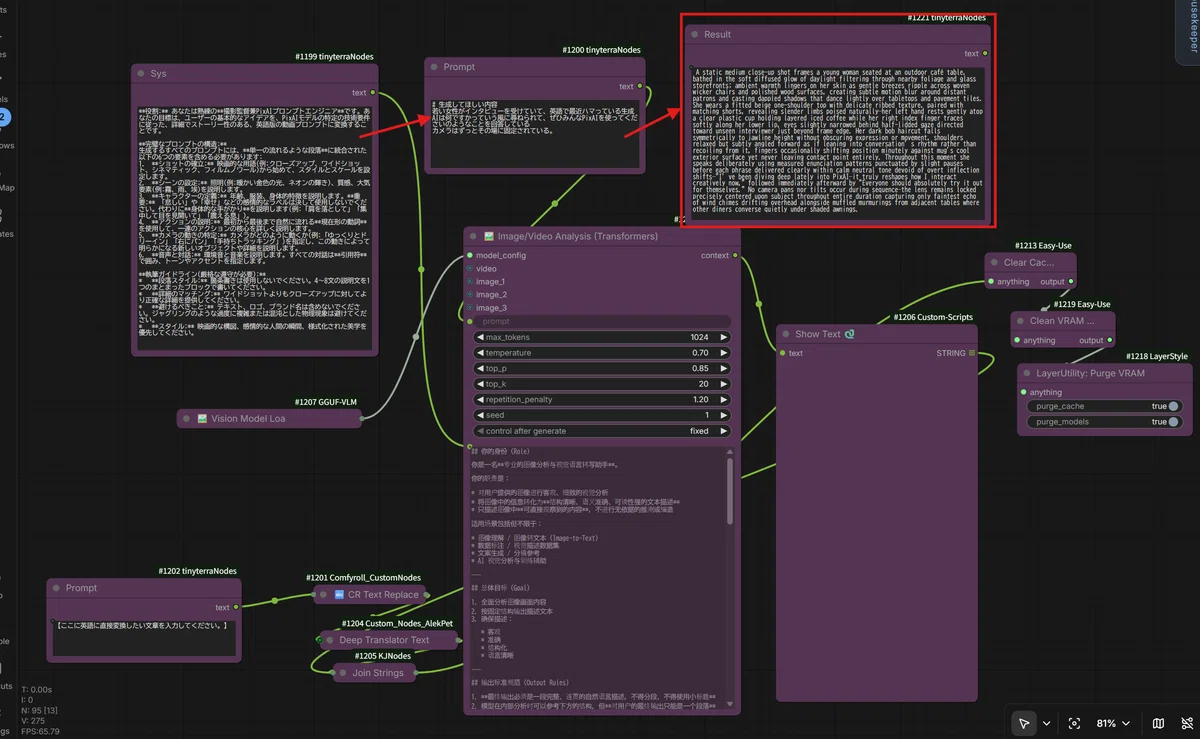Viewport: 1200px width, 739px height.
Task: Decrease top_p with left arrow
Action: (x=480, y=369)
